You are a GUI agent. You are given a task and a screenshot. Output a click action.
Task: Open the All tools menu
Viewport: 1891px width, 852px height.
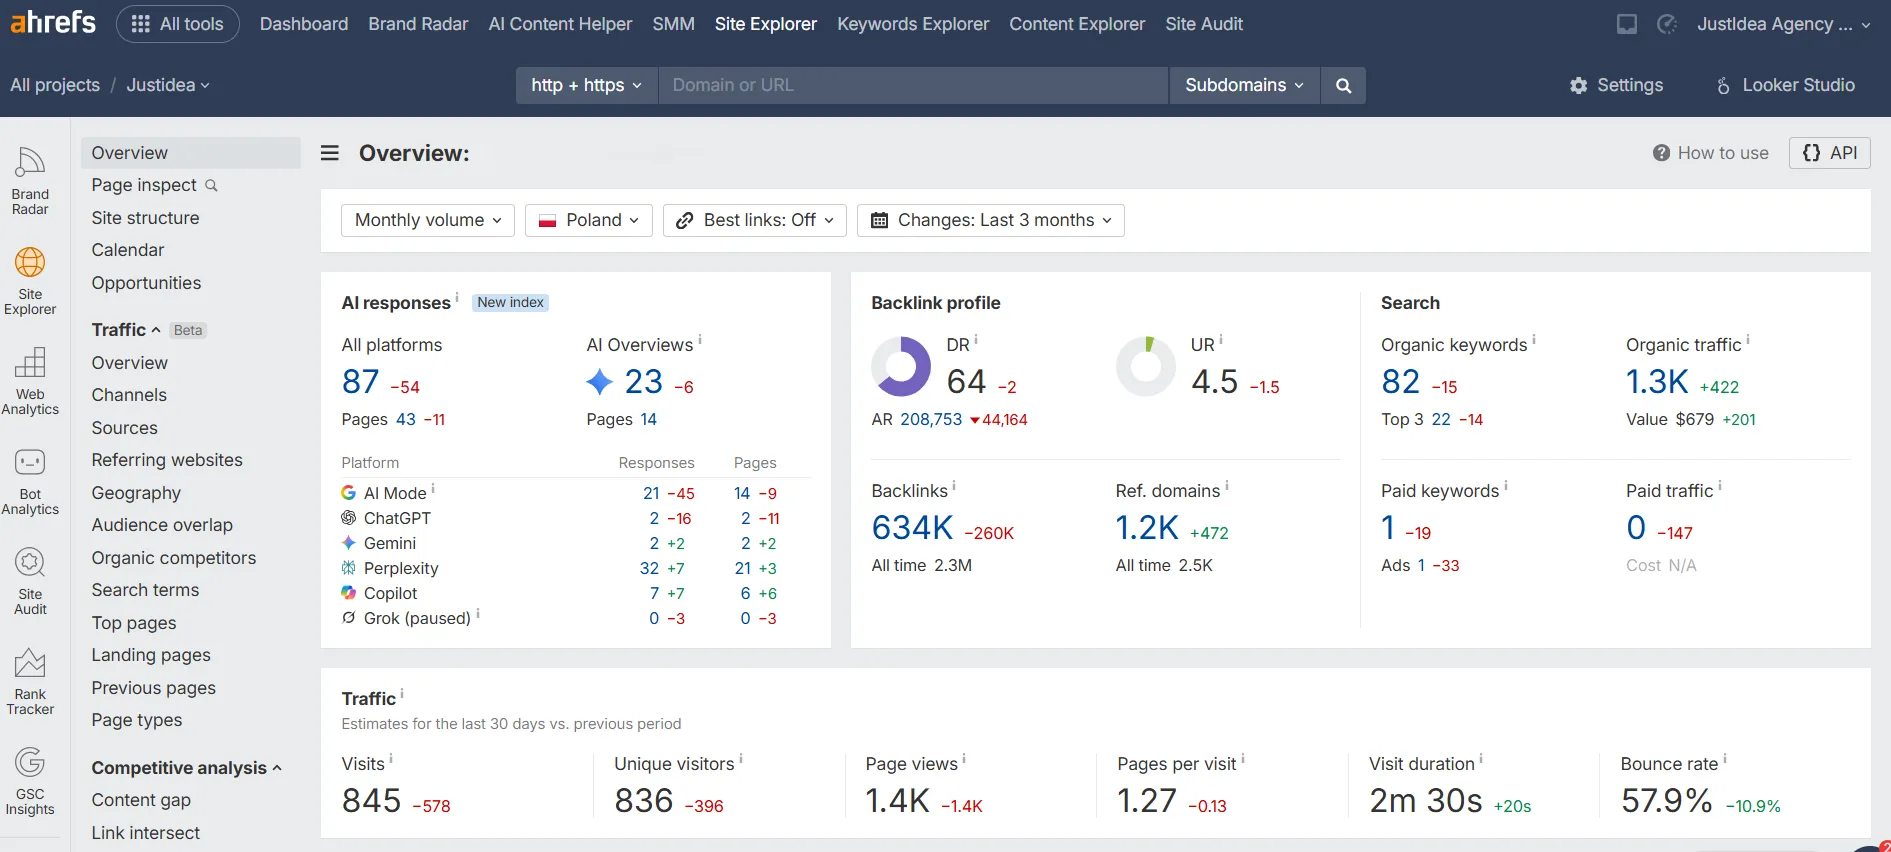178,24
